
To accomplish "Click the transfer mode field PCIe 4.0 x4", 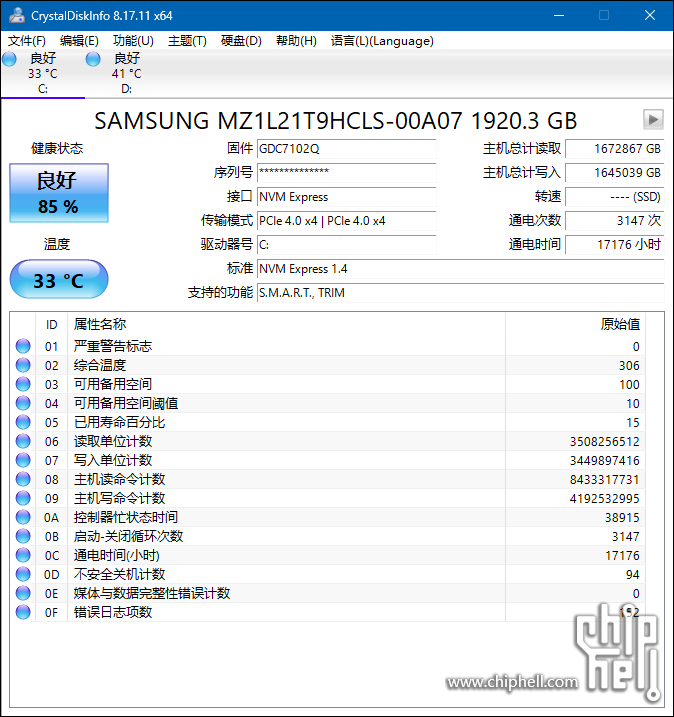I will tap(346, 221).
